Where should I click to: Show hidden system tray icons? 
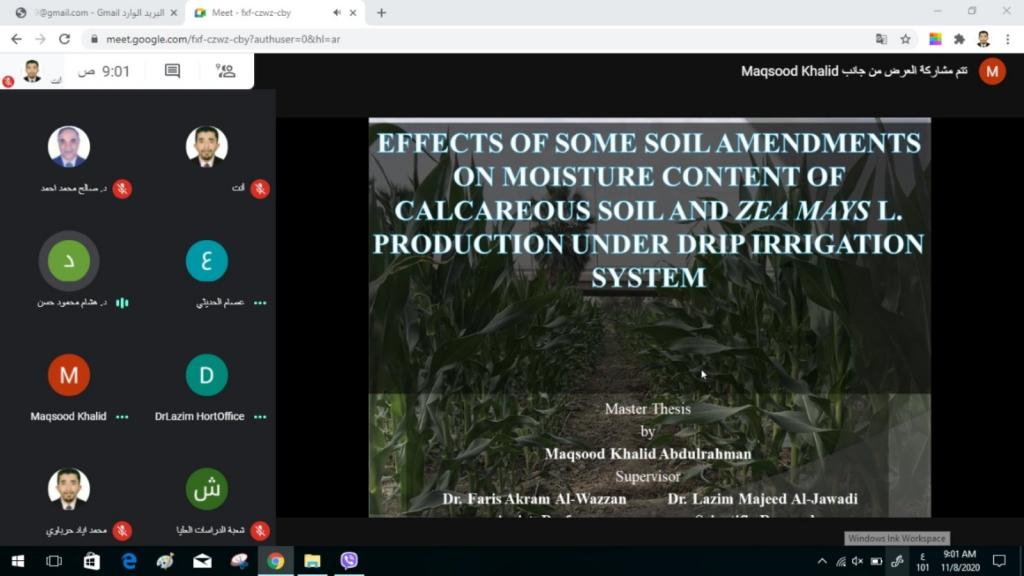pos(822,561)
